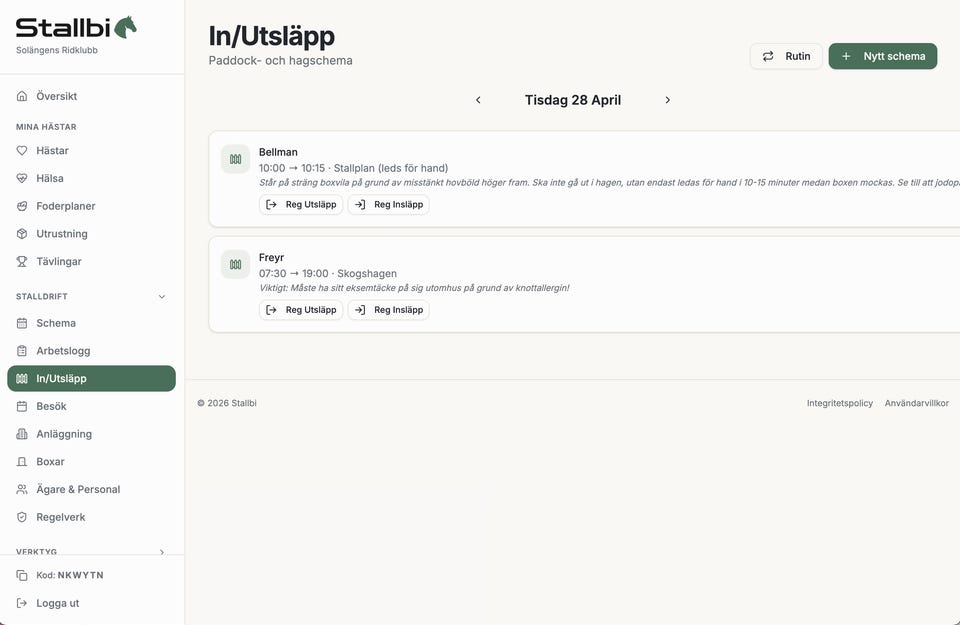Screen dimensions: 960x625
Task: Register Utsläpp for Bellman
Action: click(301, 204)
